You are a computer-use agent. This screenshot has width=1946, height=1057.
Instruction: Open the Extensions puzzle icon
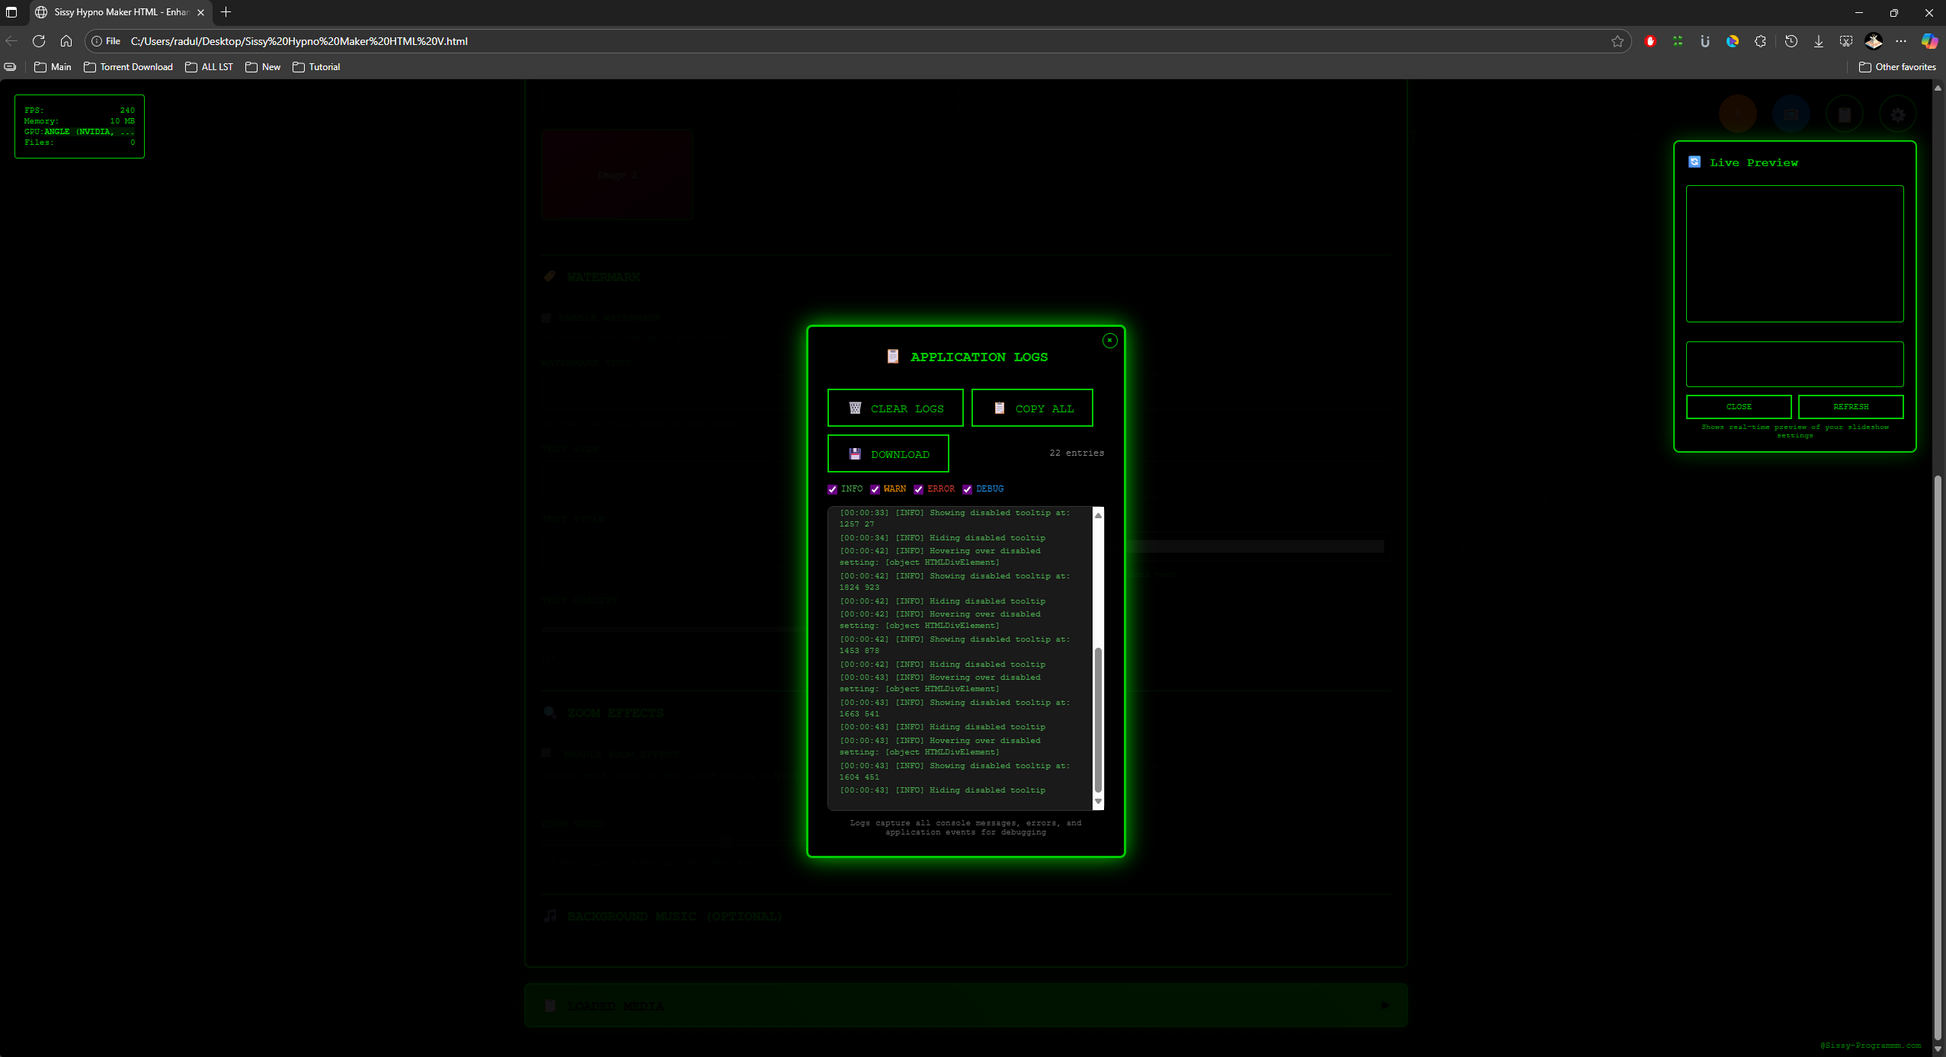1761,41
